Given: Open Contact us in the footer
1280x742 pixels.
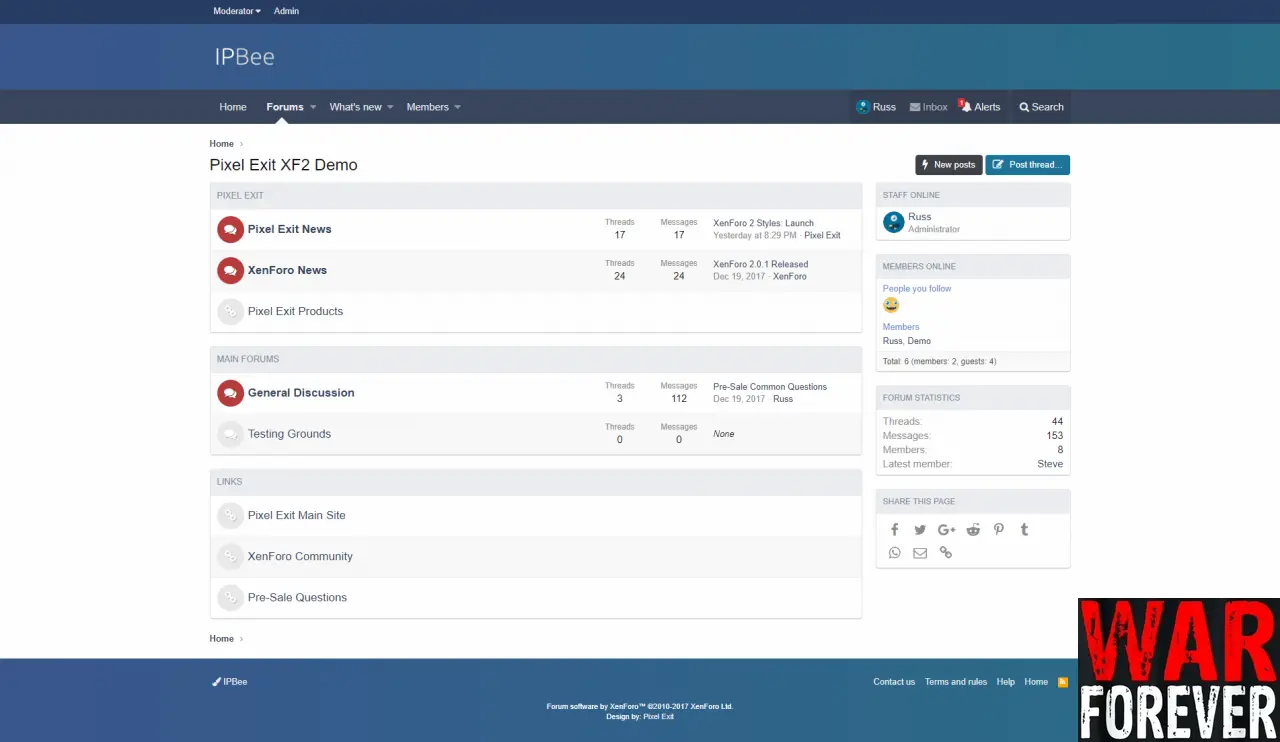Looking at the screenshot, I should tap(894, 682).
